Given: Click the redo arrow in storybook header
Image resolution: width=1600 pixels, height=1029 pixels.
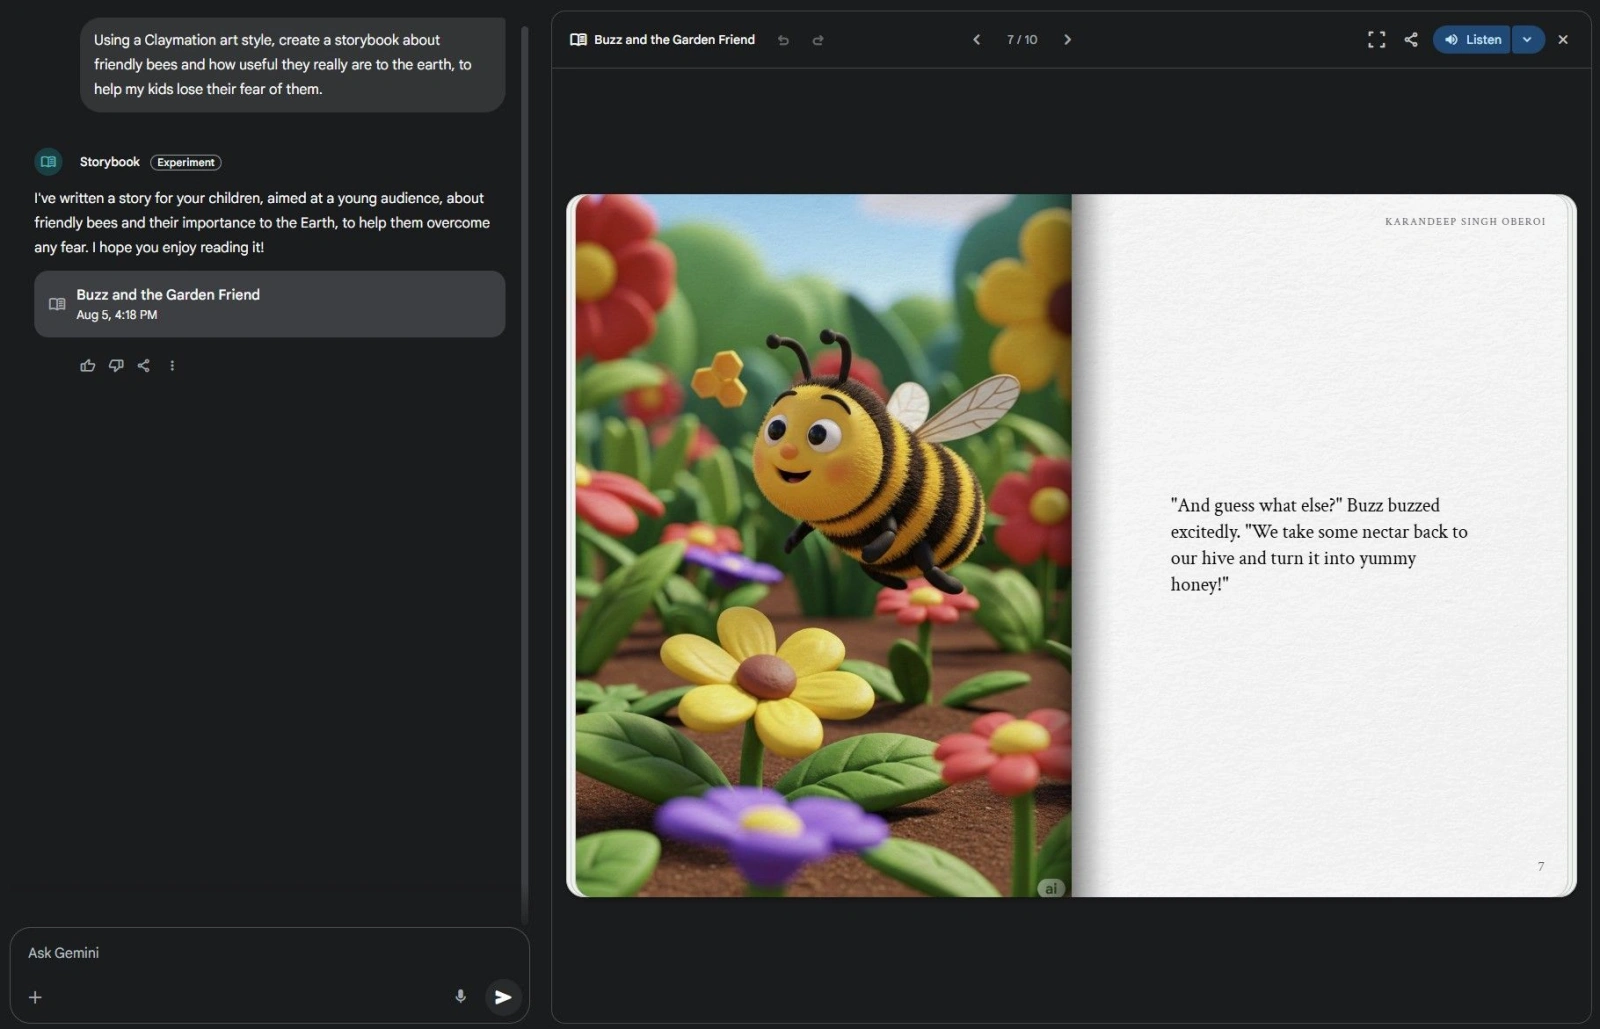Looking at the screenshot, I should 818,40.
